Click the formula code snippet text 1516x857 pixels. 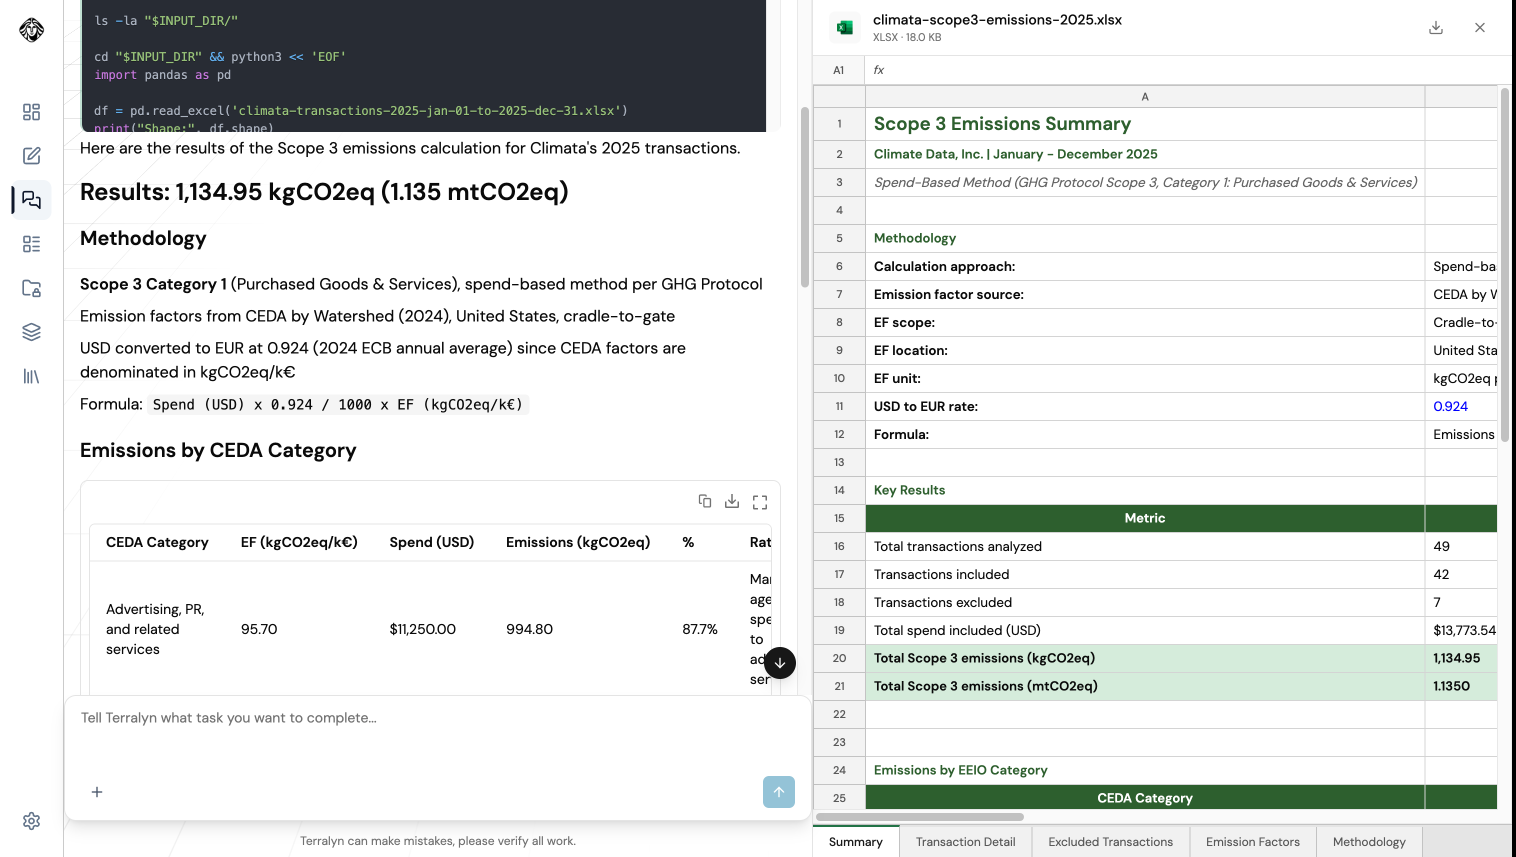[338, 404]
